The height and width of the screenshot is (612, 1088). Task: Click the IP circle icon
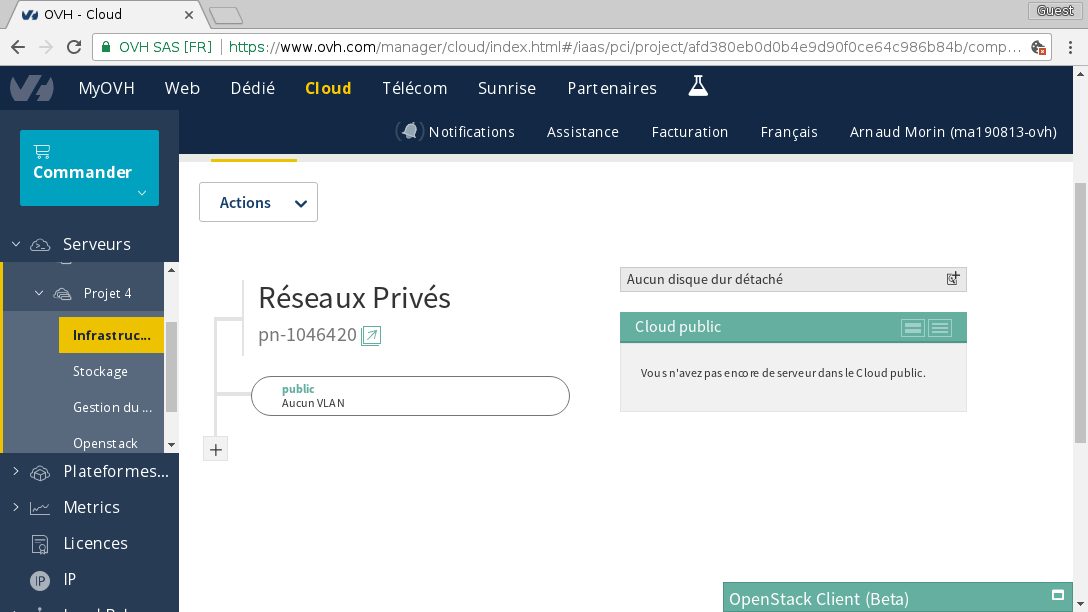tap(40, 580)
